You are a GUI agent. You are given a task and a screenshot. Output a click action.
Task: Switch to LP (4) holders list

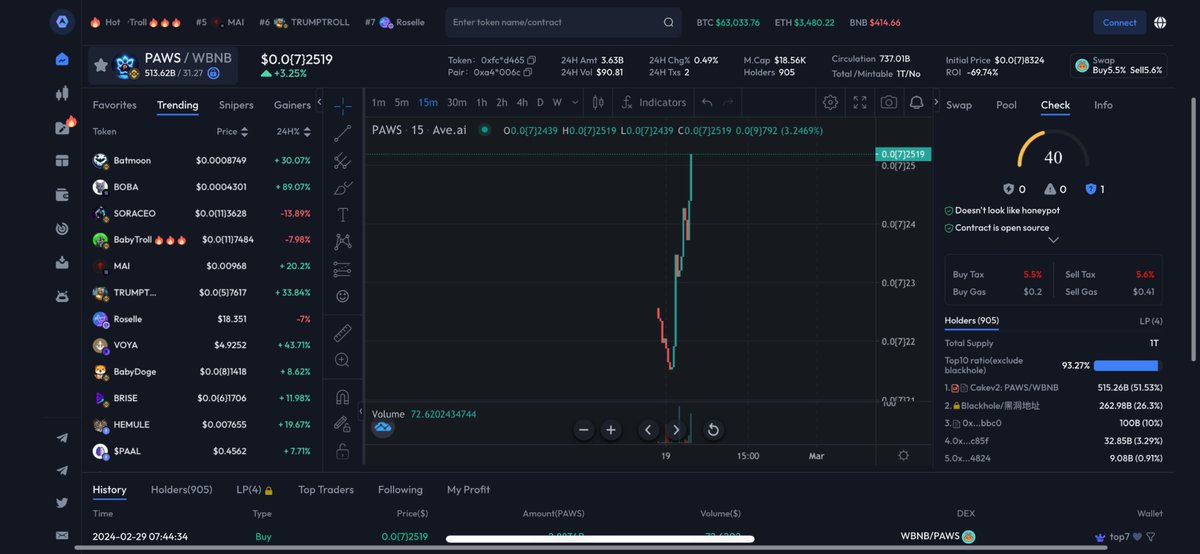pos(1151,321)
